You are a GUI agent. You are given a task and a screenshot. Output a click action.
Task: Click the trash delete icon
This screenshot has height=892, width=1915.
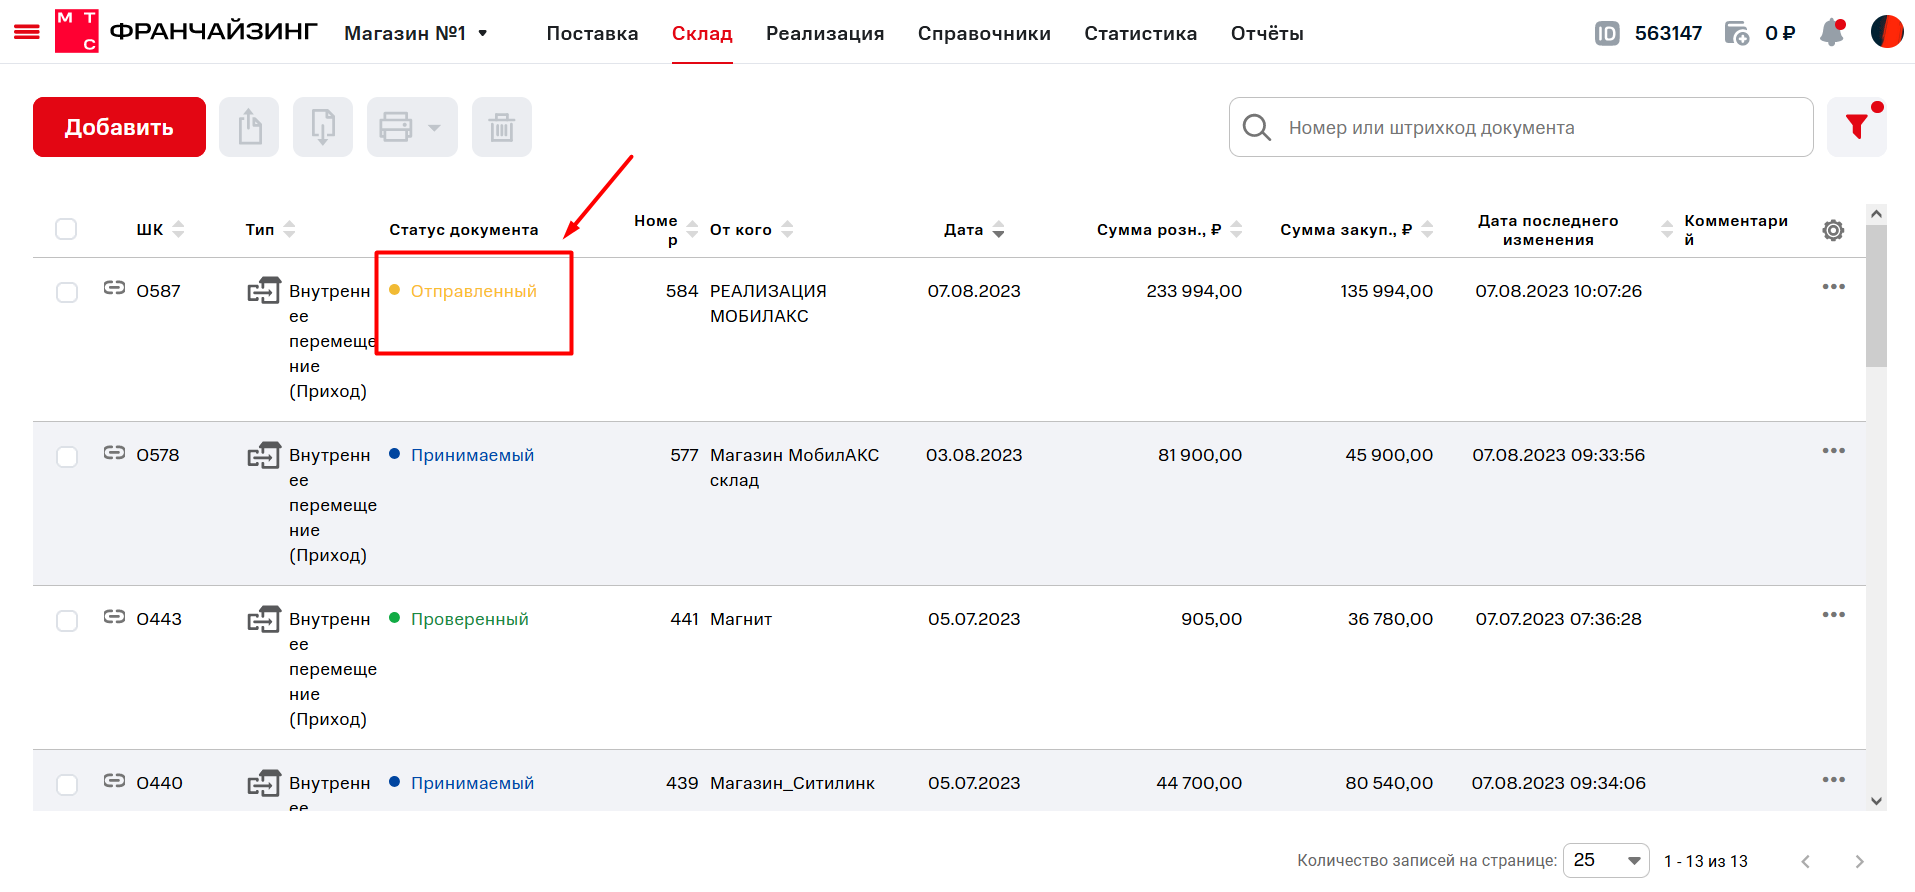click(x=502, y=127)
